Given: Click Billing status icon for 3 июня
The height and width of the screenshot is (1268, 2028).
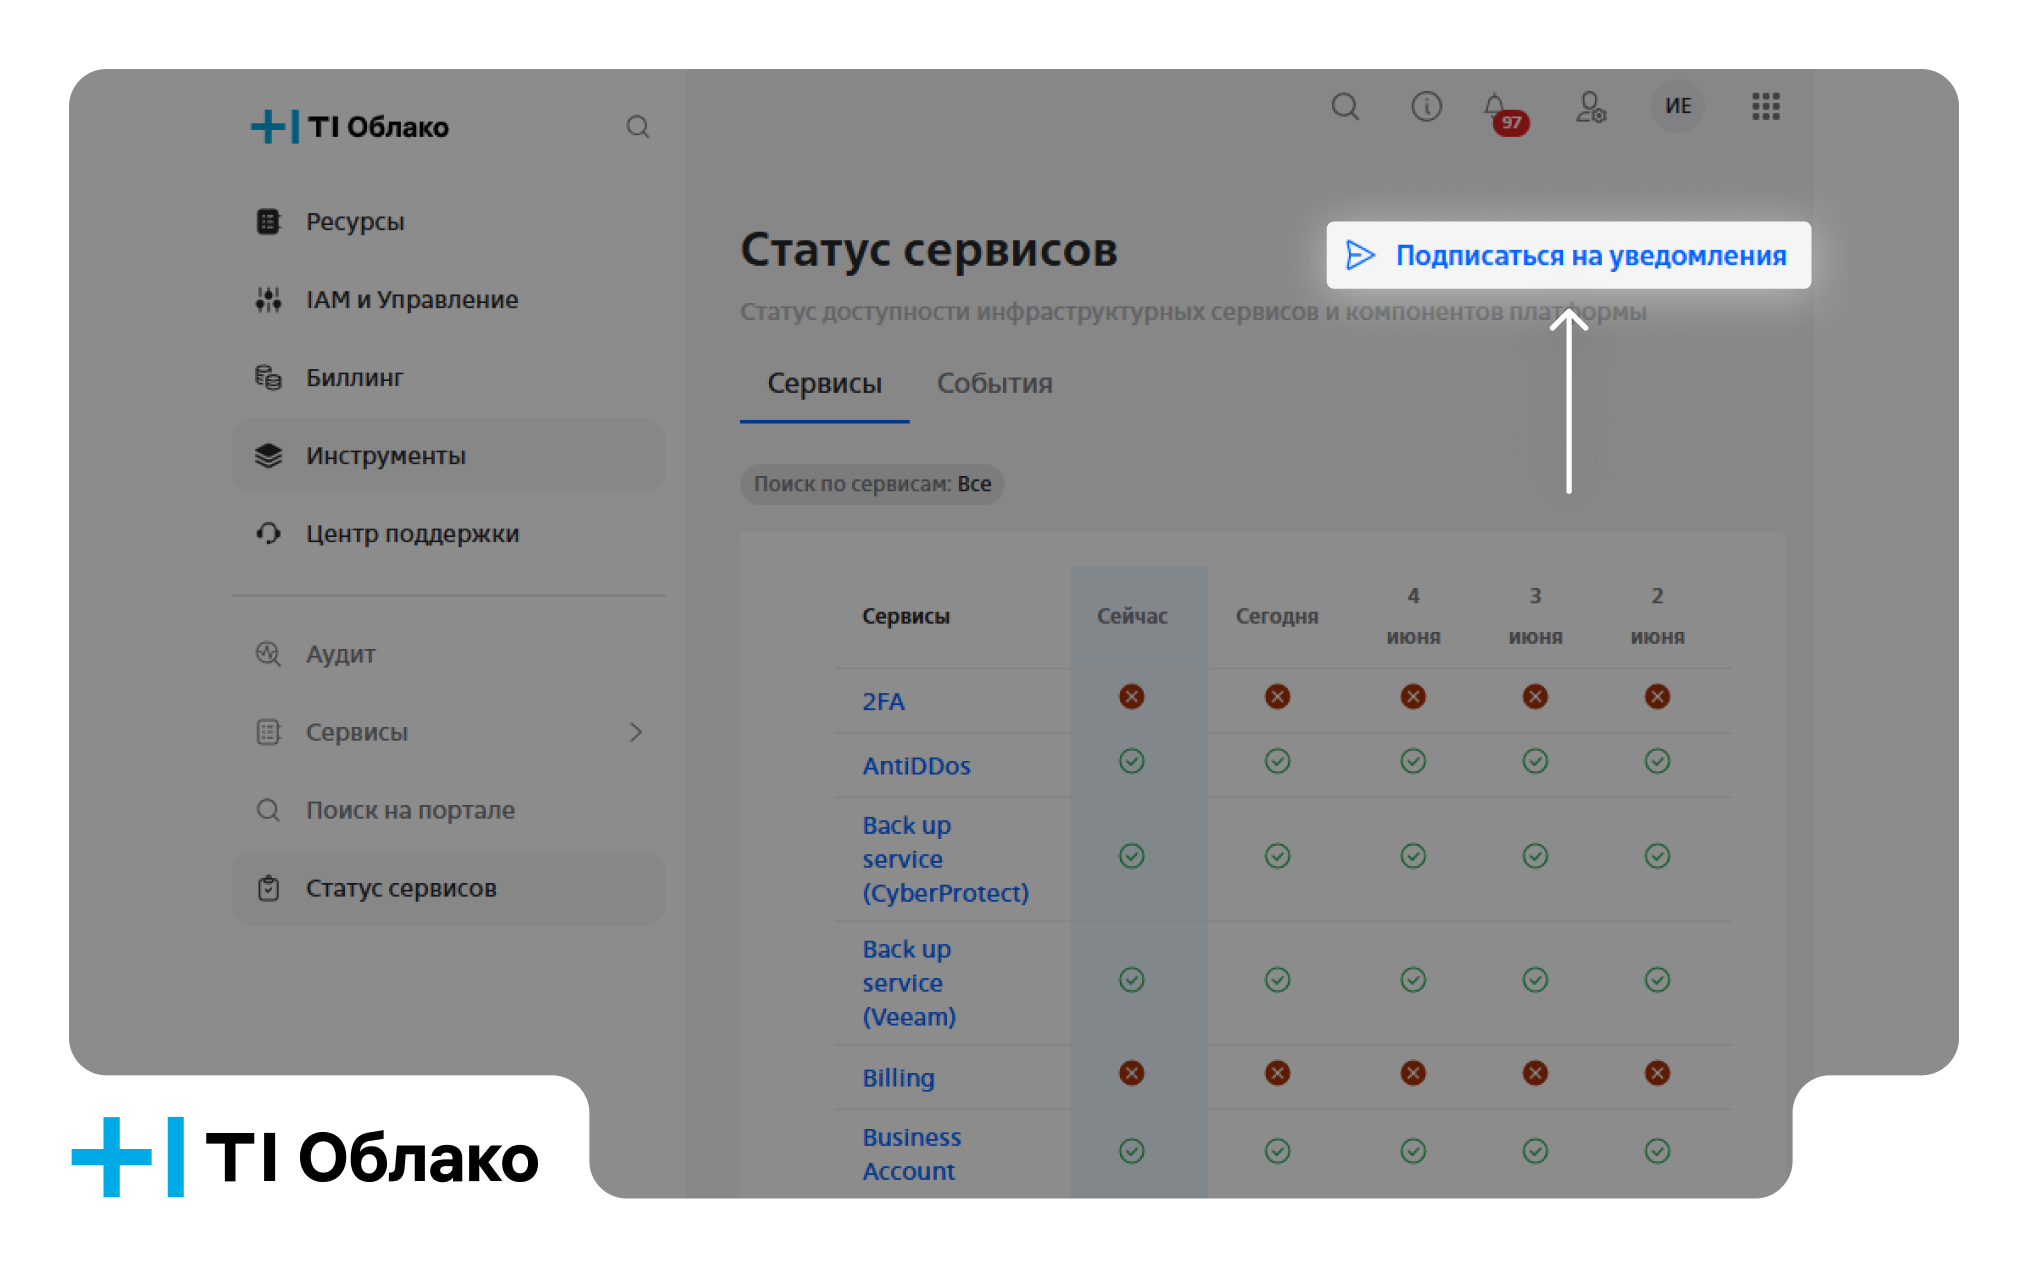Looking at the screenshot, I should coord(1535,1073).
